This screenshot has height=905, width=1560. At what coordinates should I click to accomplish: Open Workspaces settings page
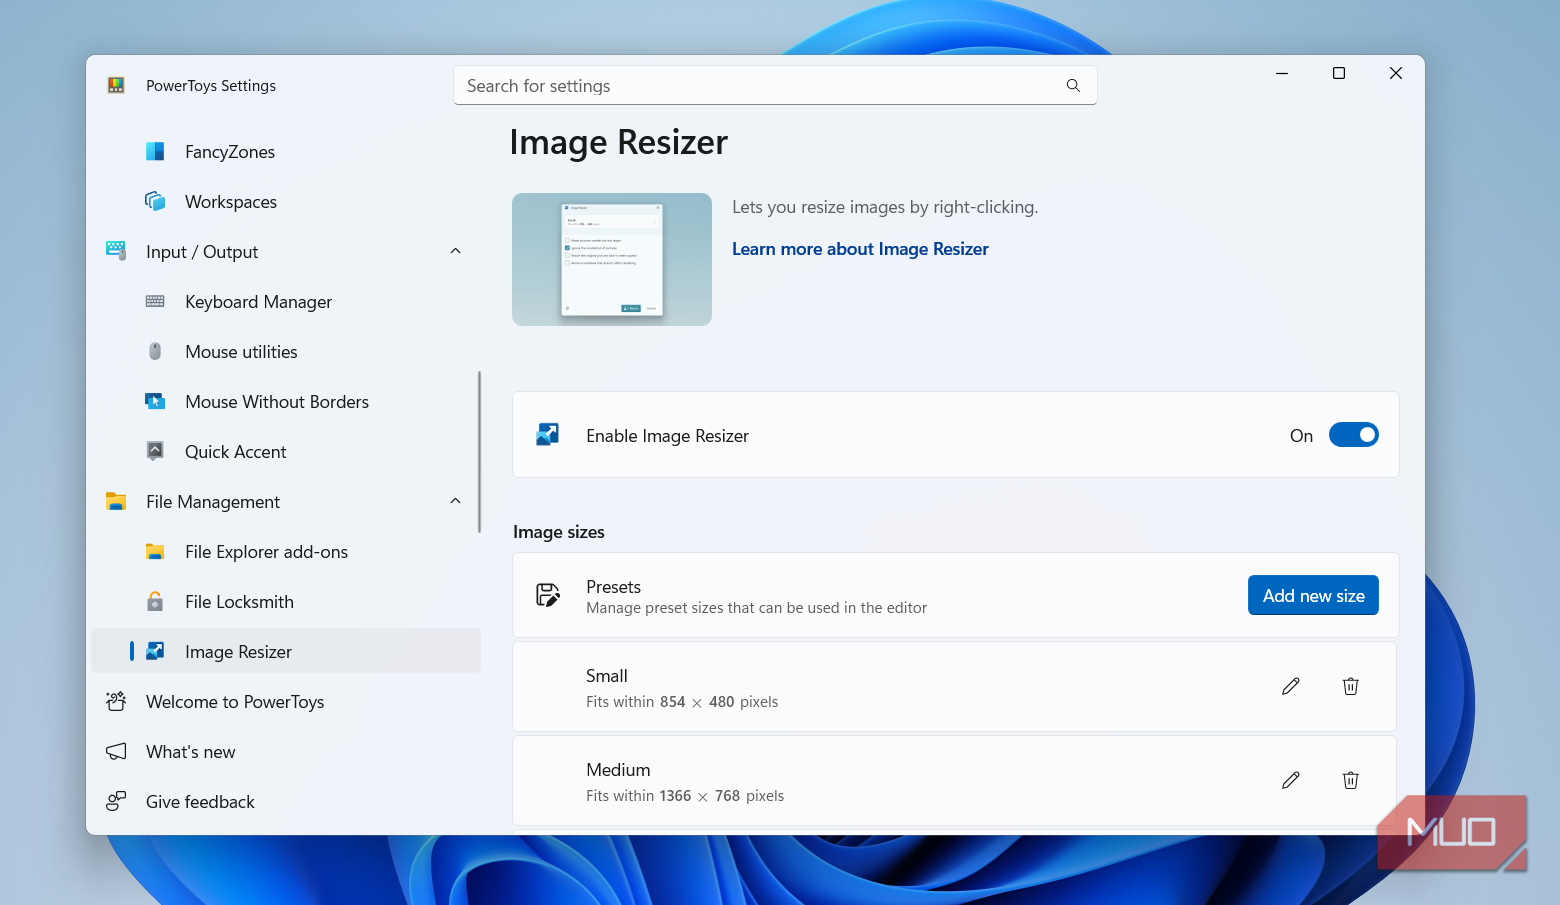(x=286, y=201)
